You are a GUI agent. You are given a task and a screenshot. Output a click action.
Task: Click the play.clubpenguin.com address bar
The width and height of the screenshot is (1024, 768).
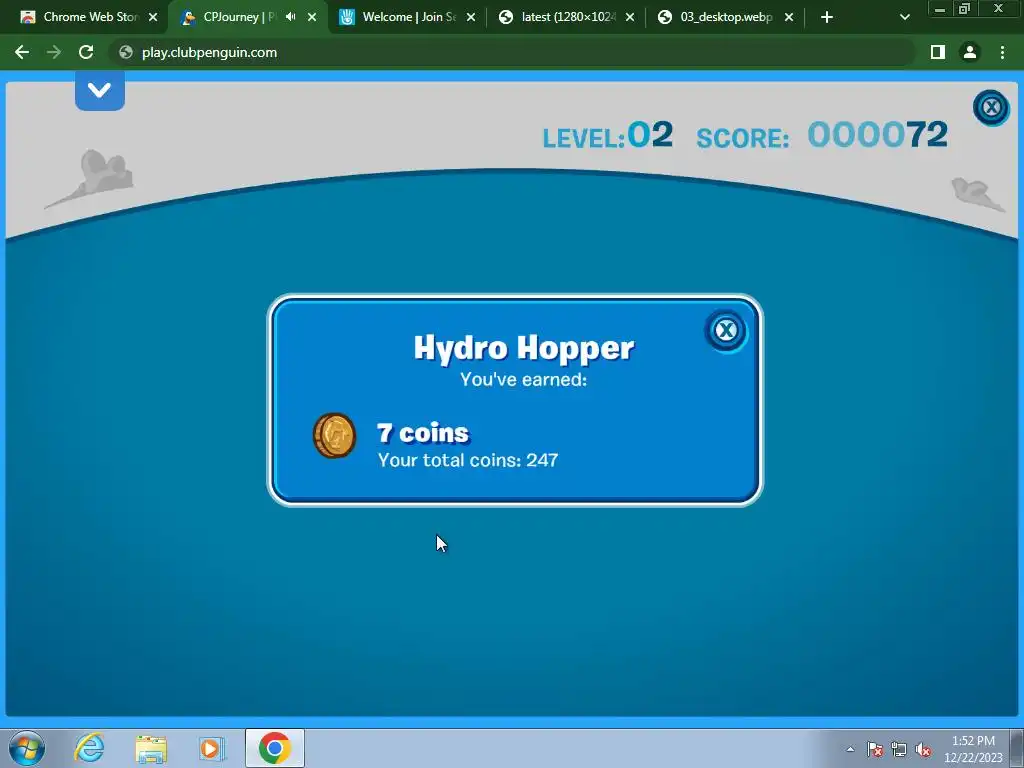pyautogui.click(x=513, y=52)
